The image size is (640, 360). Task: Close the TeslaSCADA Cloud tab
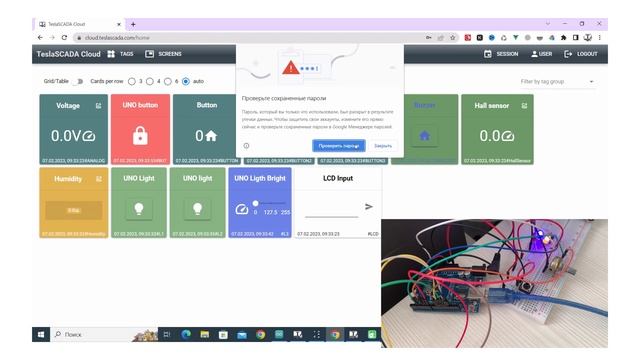(x=119, y=24)
